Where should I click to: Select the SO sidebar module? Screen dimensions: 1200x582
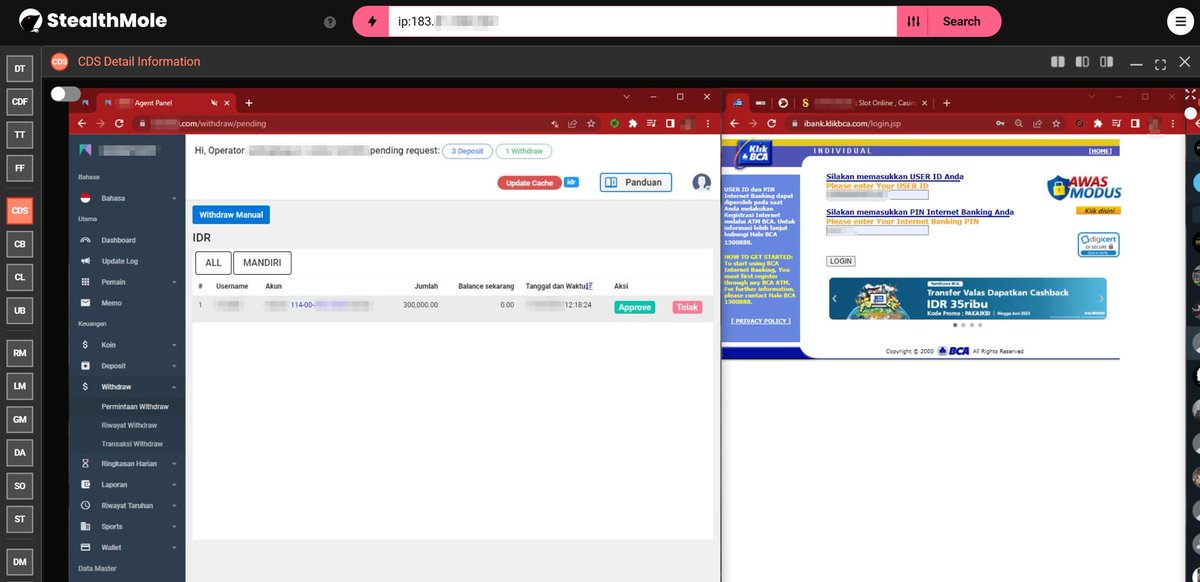(20, 485)
